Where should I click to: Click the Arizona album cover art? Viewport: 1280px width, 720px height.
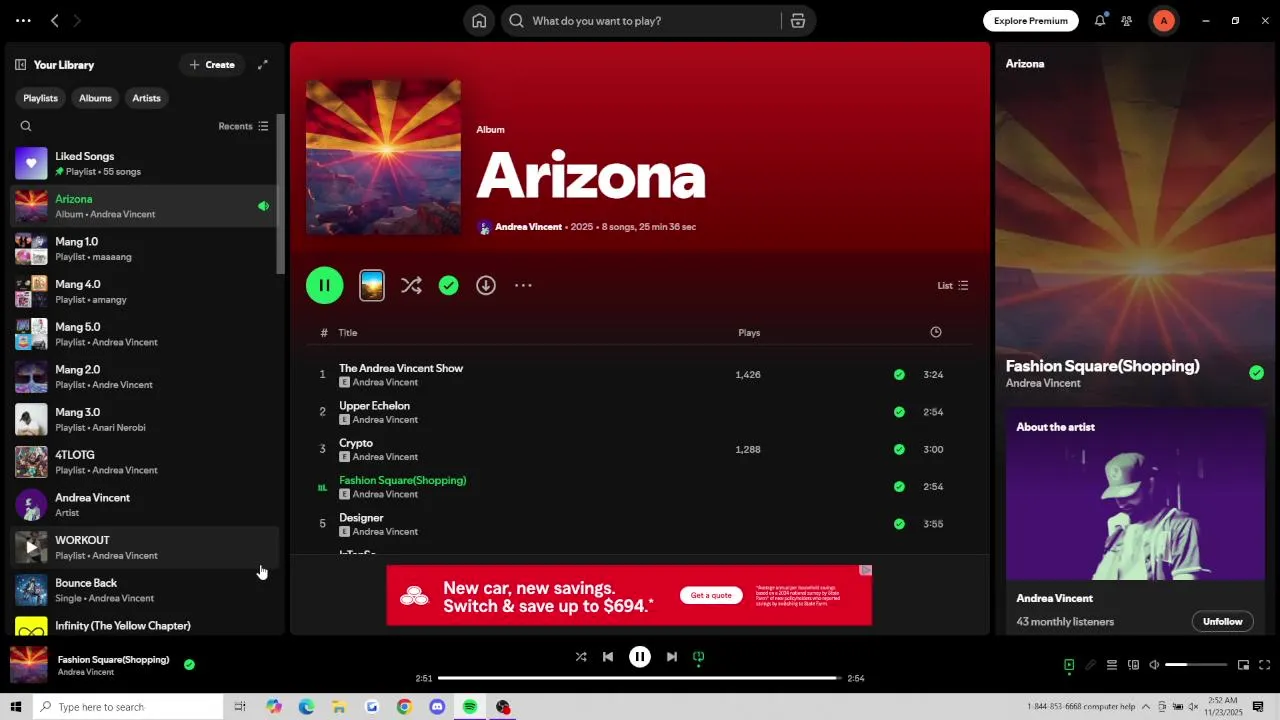click(x=384, y=157)
